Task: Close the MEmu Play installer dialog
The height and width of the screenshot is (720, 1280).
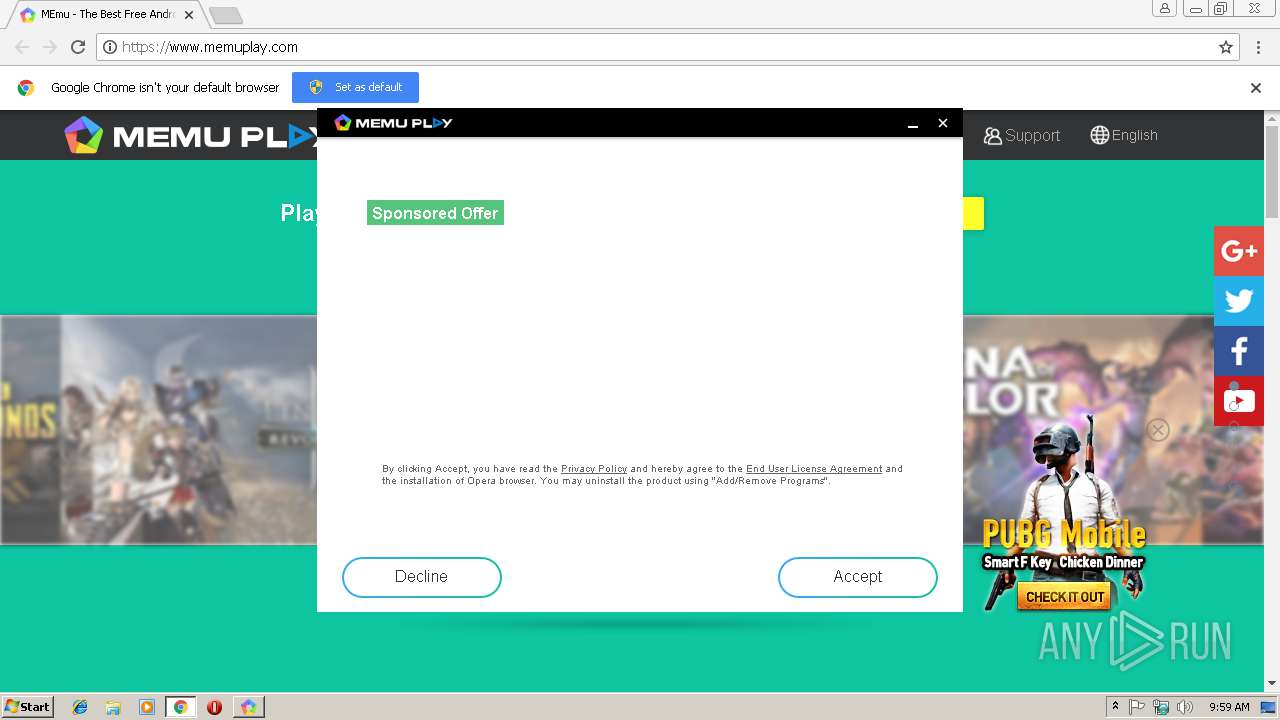Action: [942, 123]
